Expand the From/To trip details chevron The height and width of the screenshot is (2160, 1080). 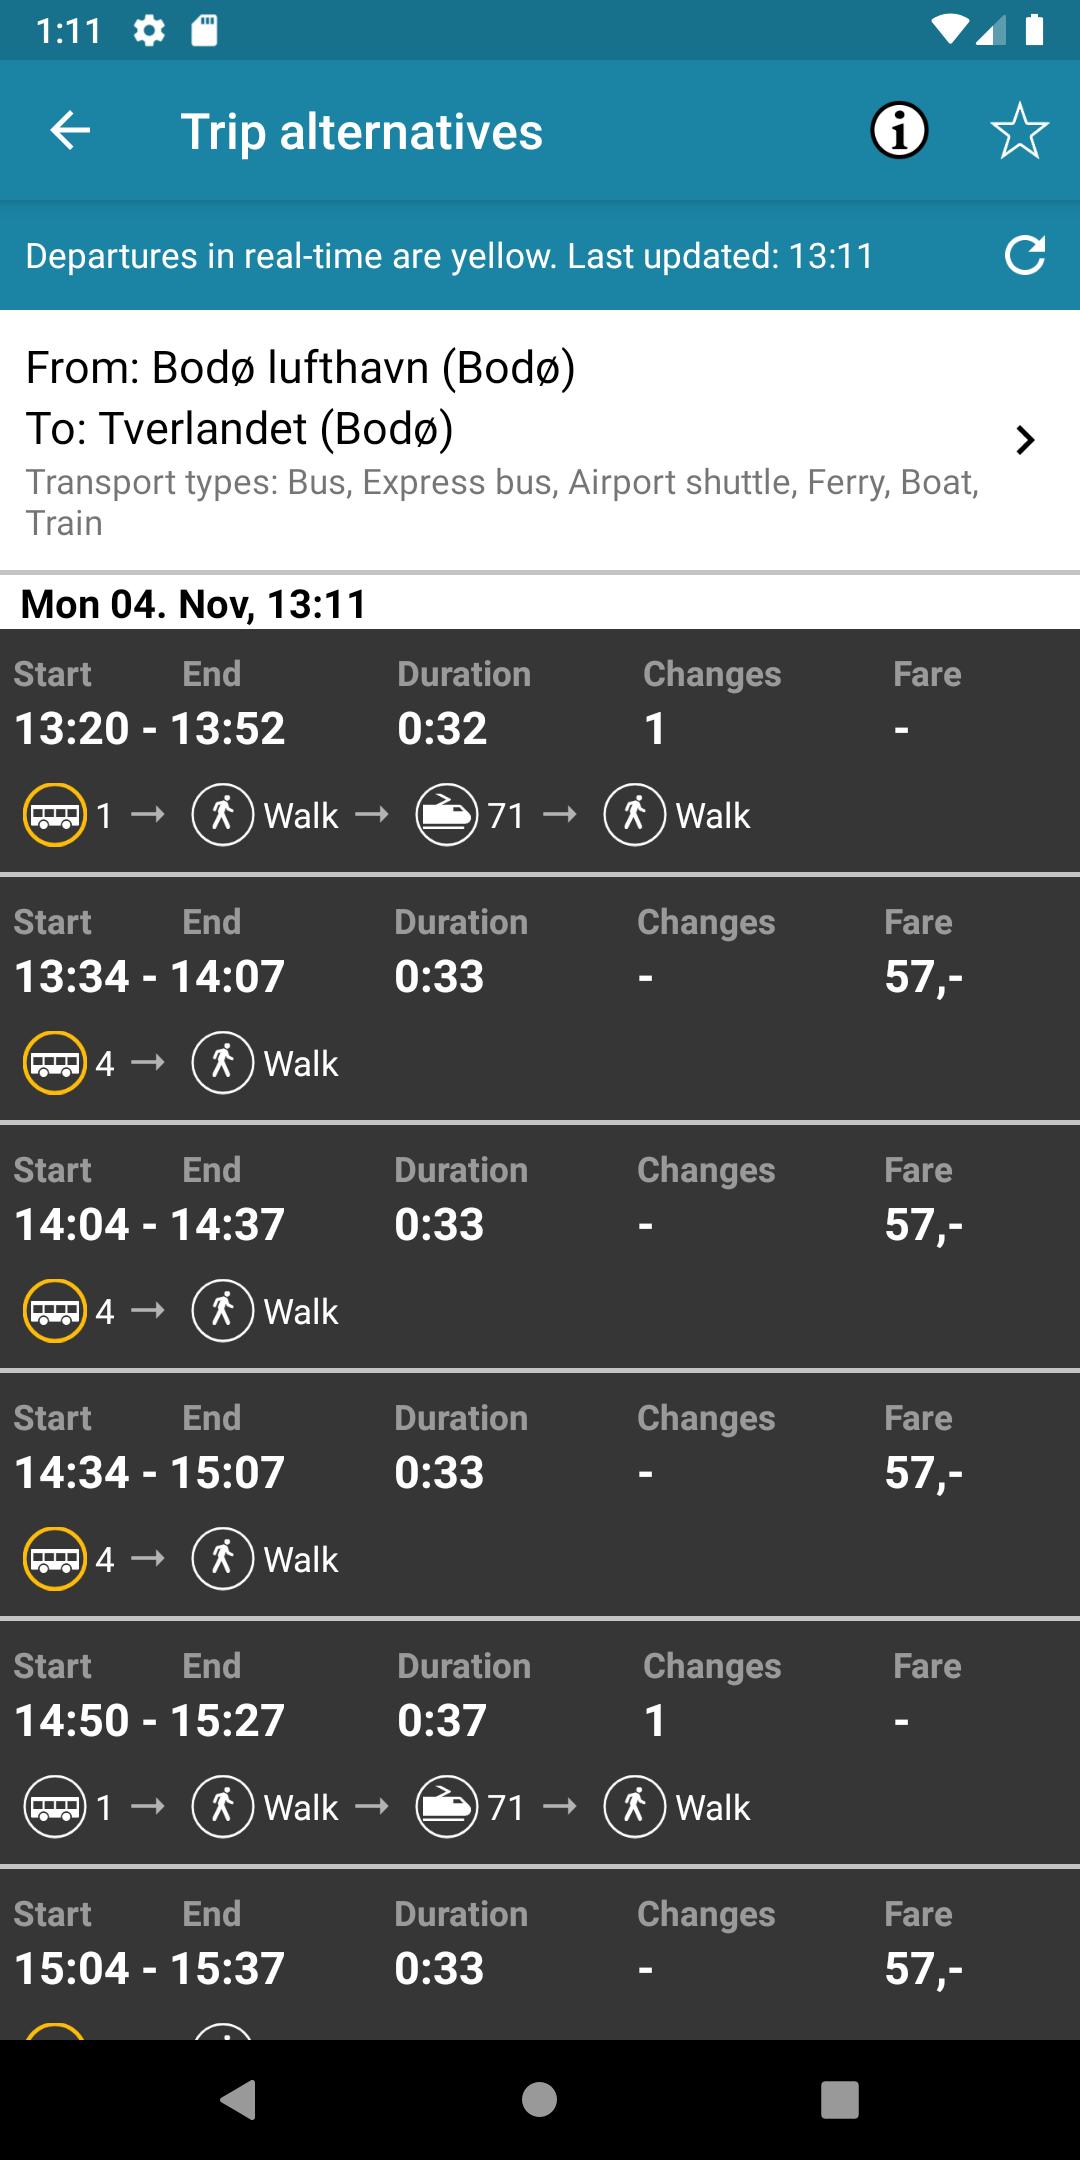coord(1025,440)
